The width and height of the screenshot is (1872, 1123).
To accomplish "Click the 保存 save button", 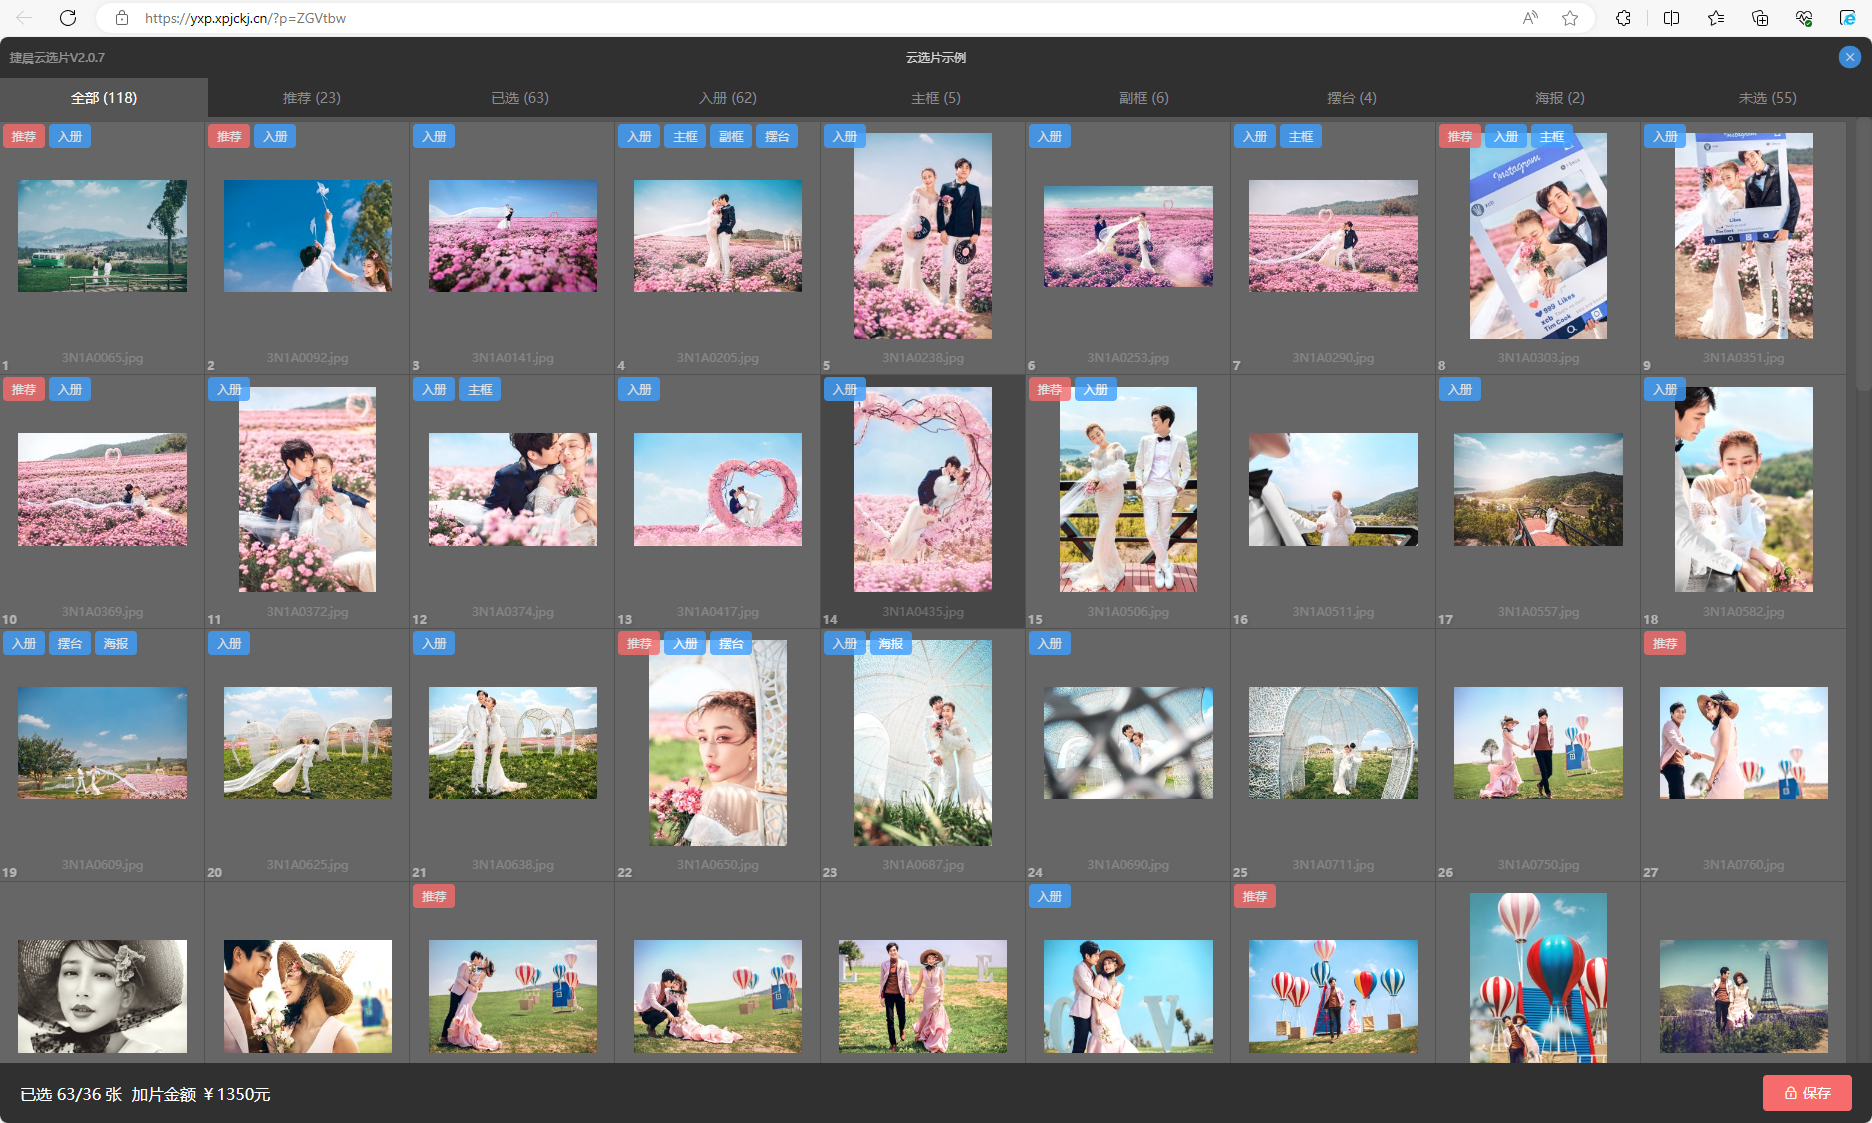I will pyautogui.click(x=1807, y=1093).
